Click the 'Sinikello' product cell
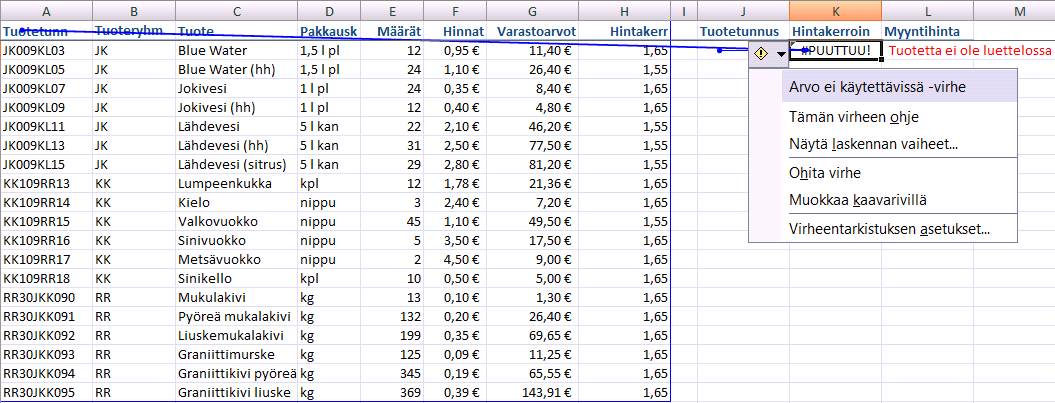Screen dimensions: 1055x403 click(237, 279)
